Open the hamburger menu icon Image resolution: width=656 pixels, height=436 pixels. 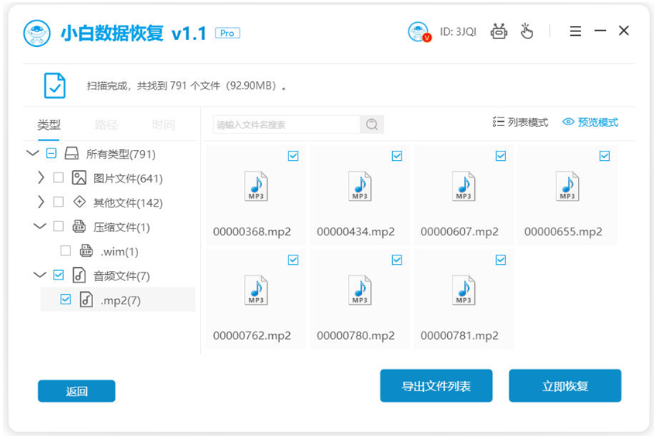pos(575,32)
